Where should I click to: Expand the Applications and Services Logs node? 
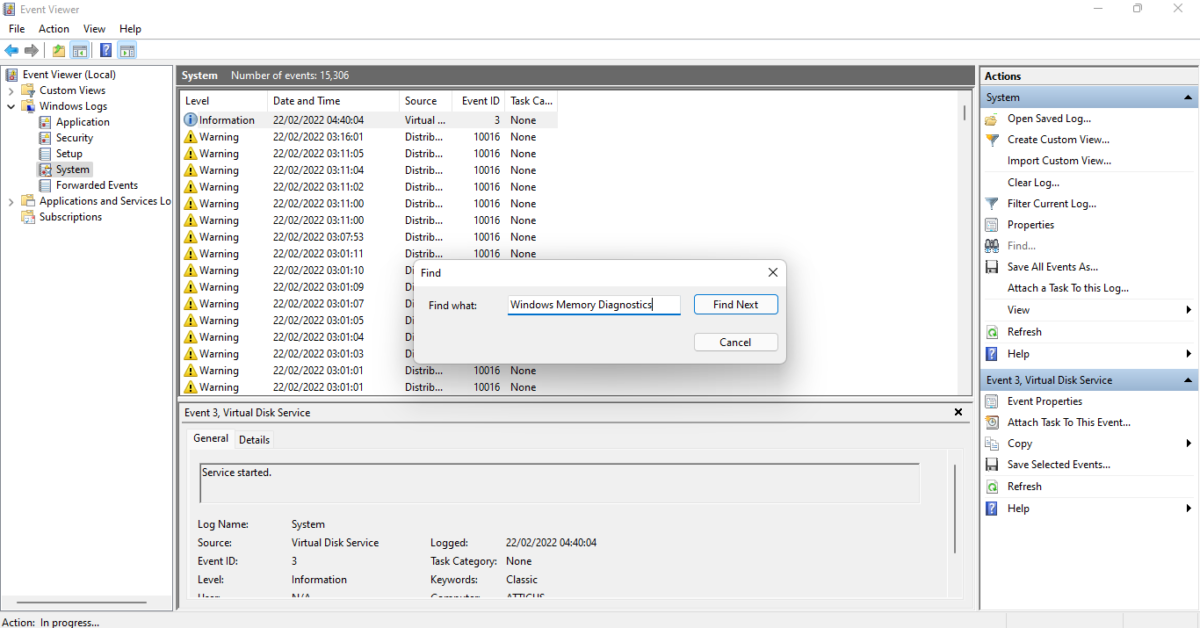click(x=9, y=200)
